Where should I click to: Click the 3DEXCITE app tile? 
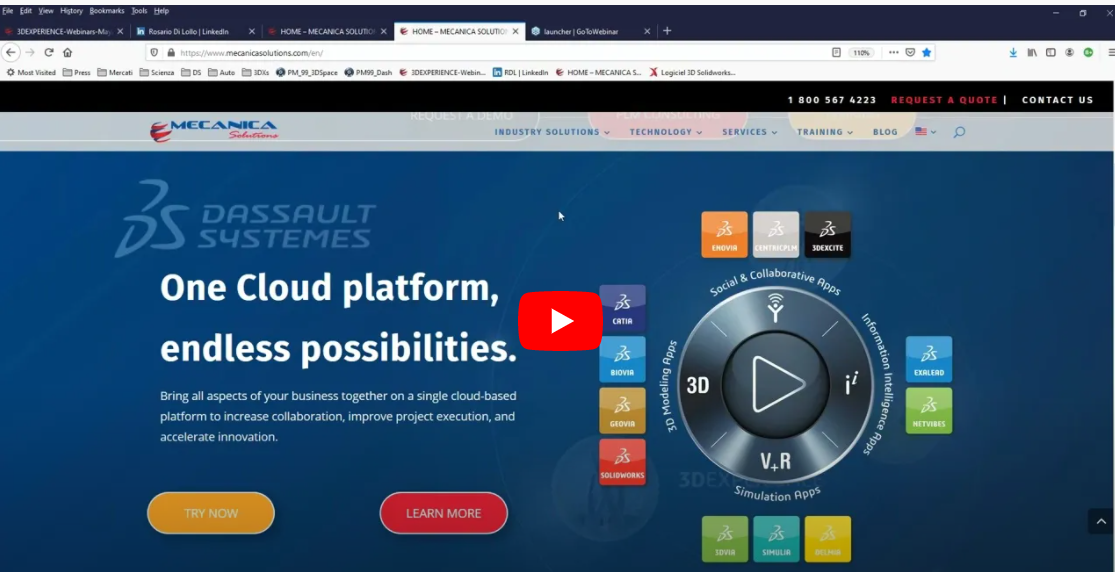tap(828, 235)
